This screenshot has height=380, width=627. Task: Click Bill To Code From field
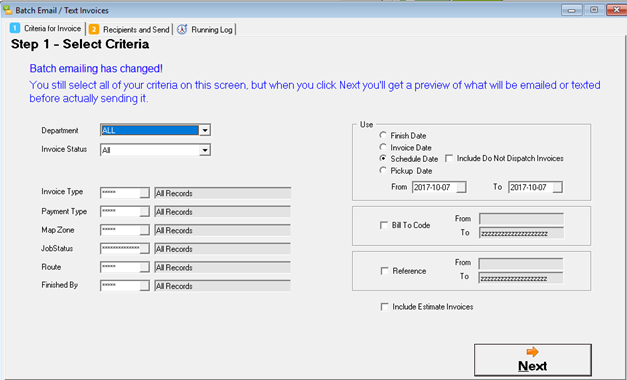pos(521,219)
